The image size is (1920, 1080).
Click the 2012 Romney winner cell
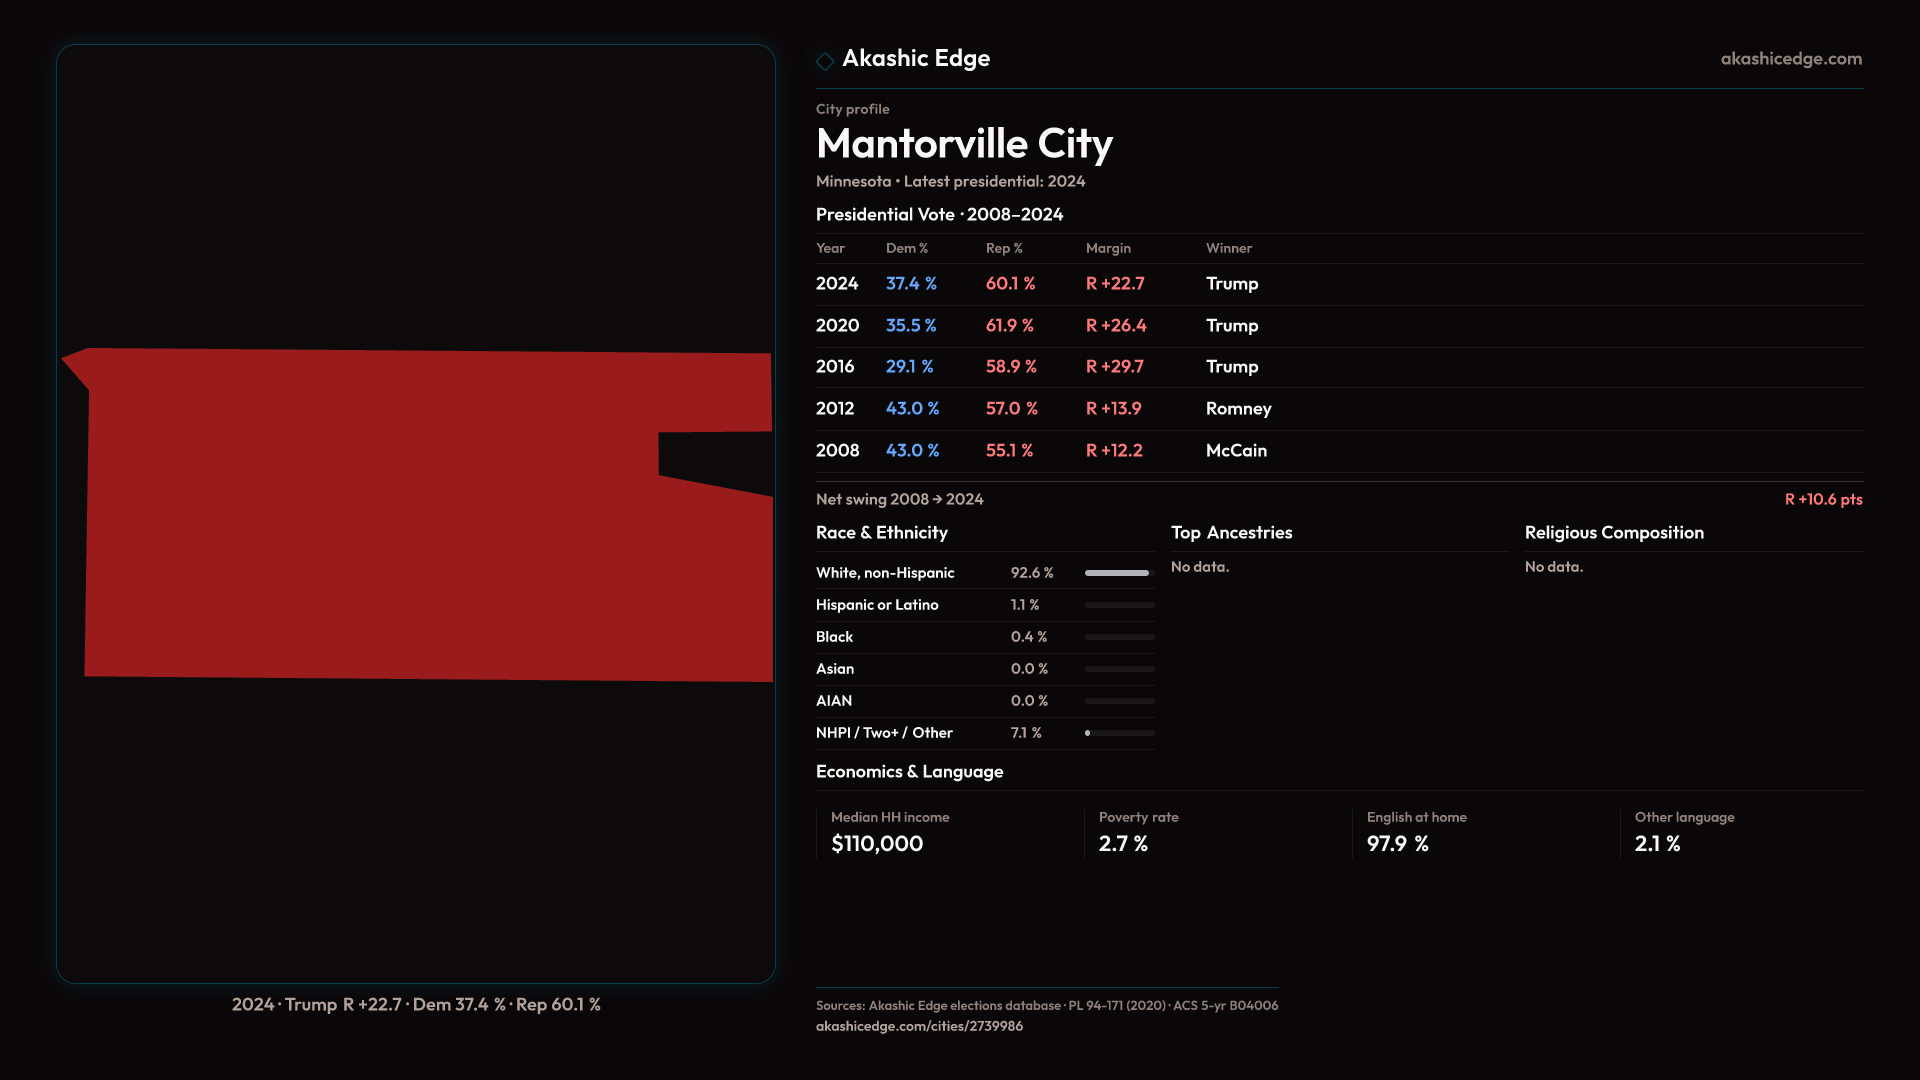[x=1238, y=409]
